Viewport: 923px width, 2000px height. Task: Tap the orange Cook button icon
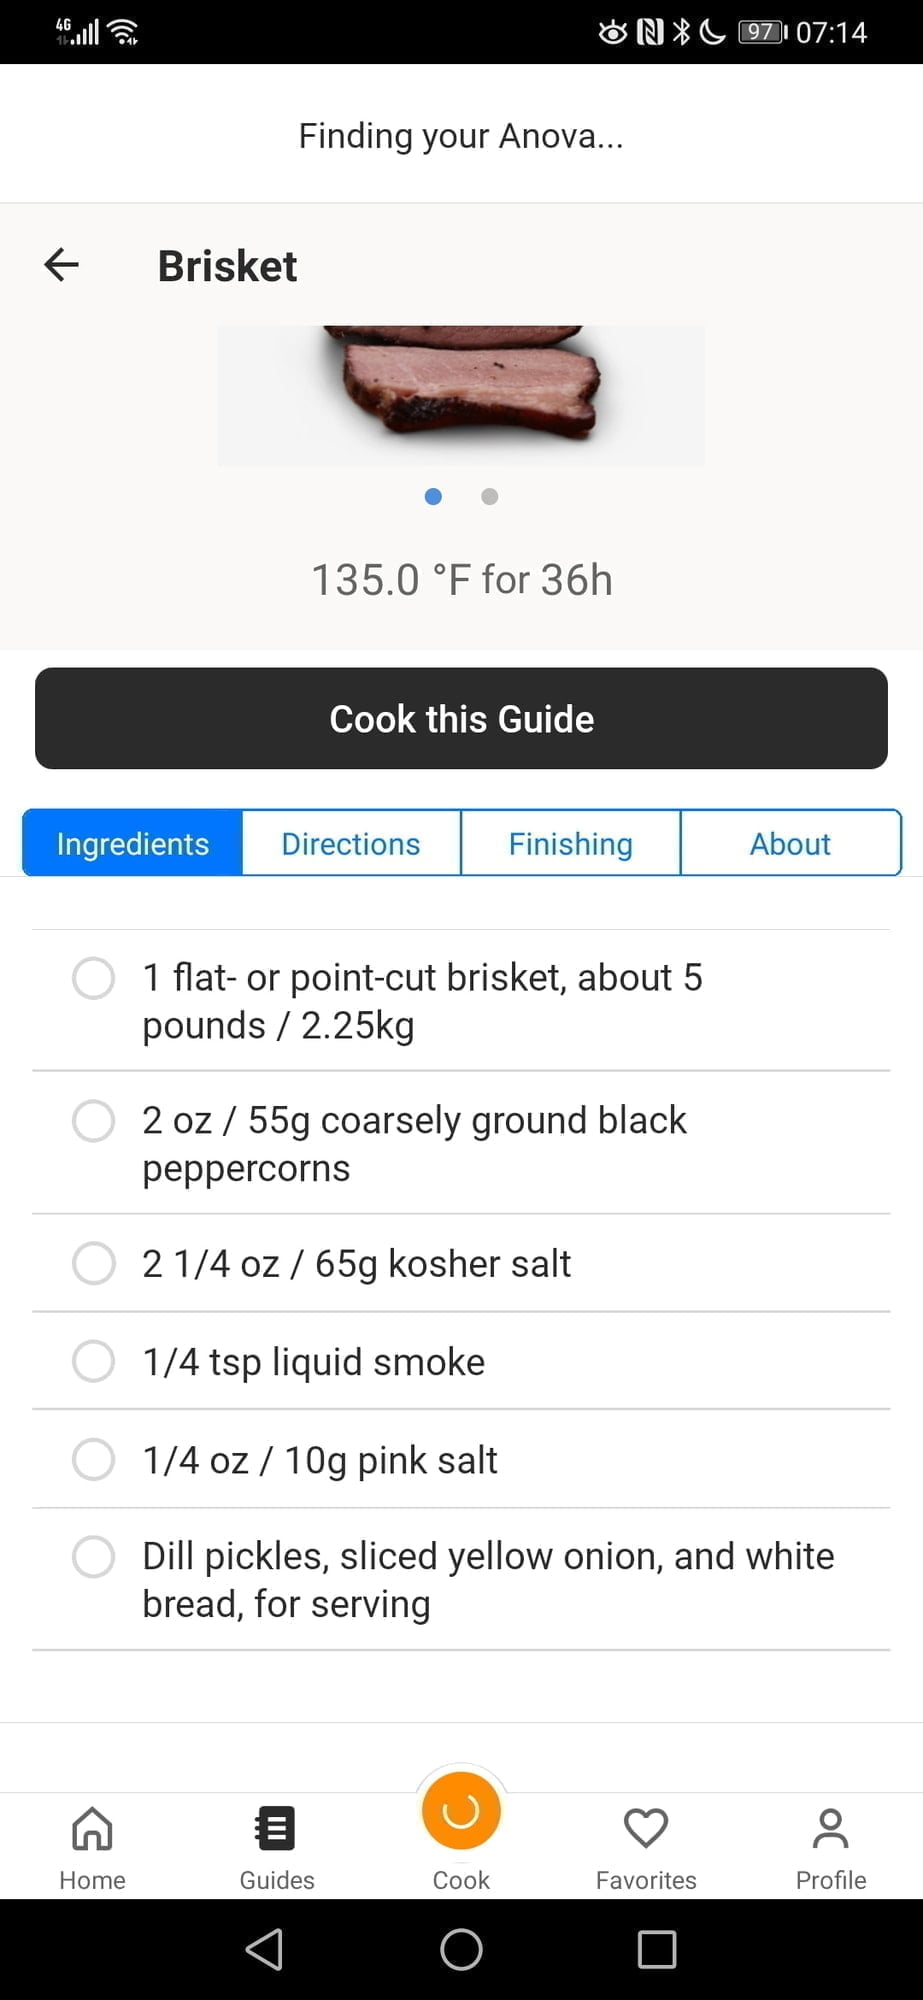461,1811
